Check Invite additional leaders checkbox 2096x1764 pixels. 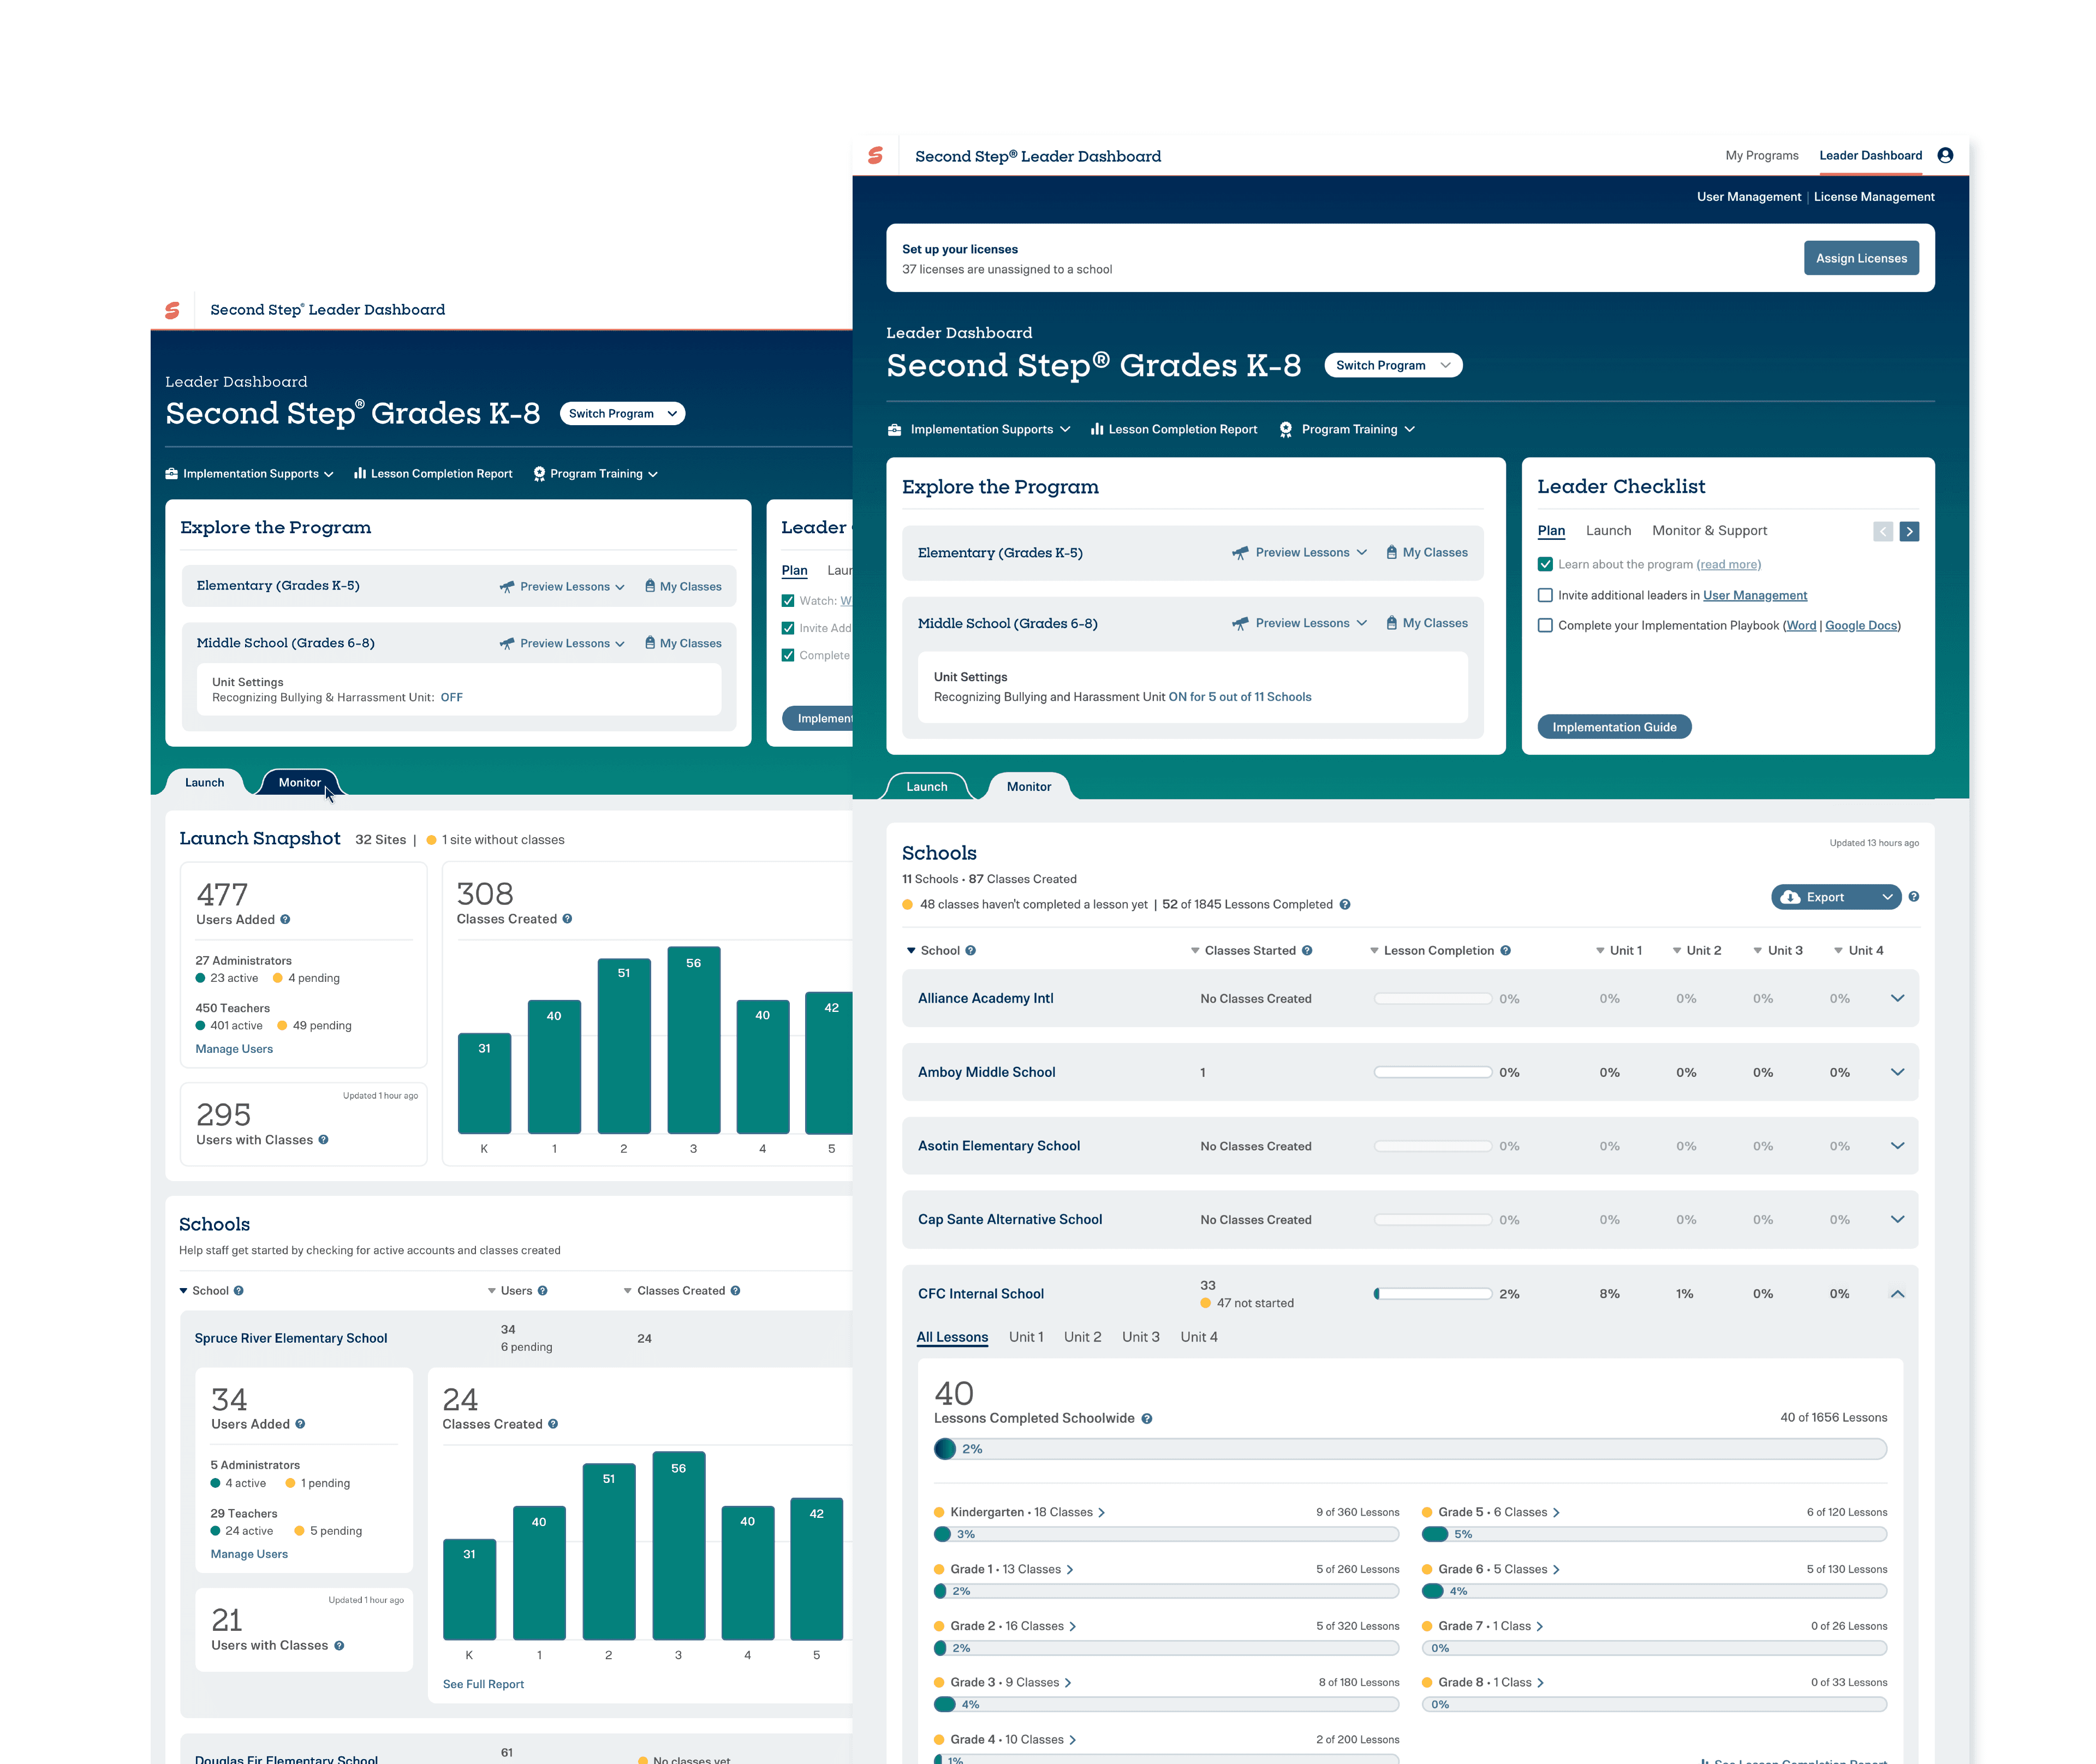[1545, 595]
